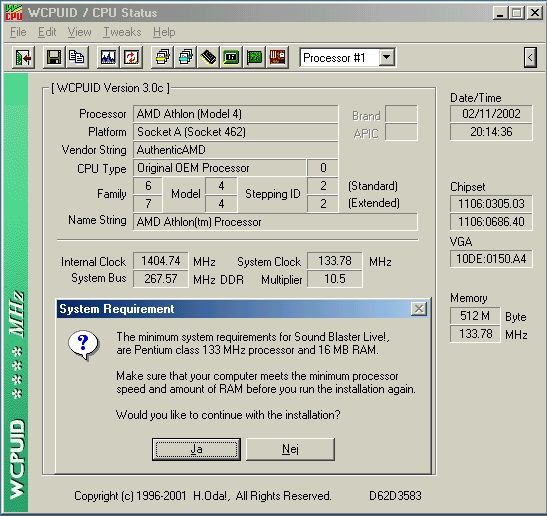Click the WCPUID app icon in title bar

tap(14, 13)
